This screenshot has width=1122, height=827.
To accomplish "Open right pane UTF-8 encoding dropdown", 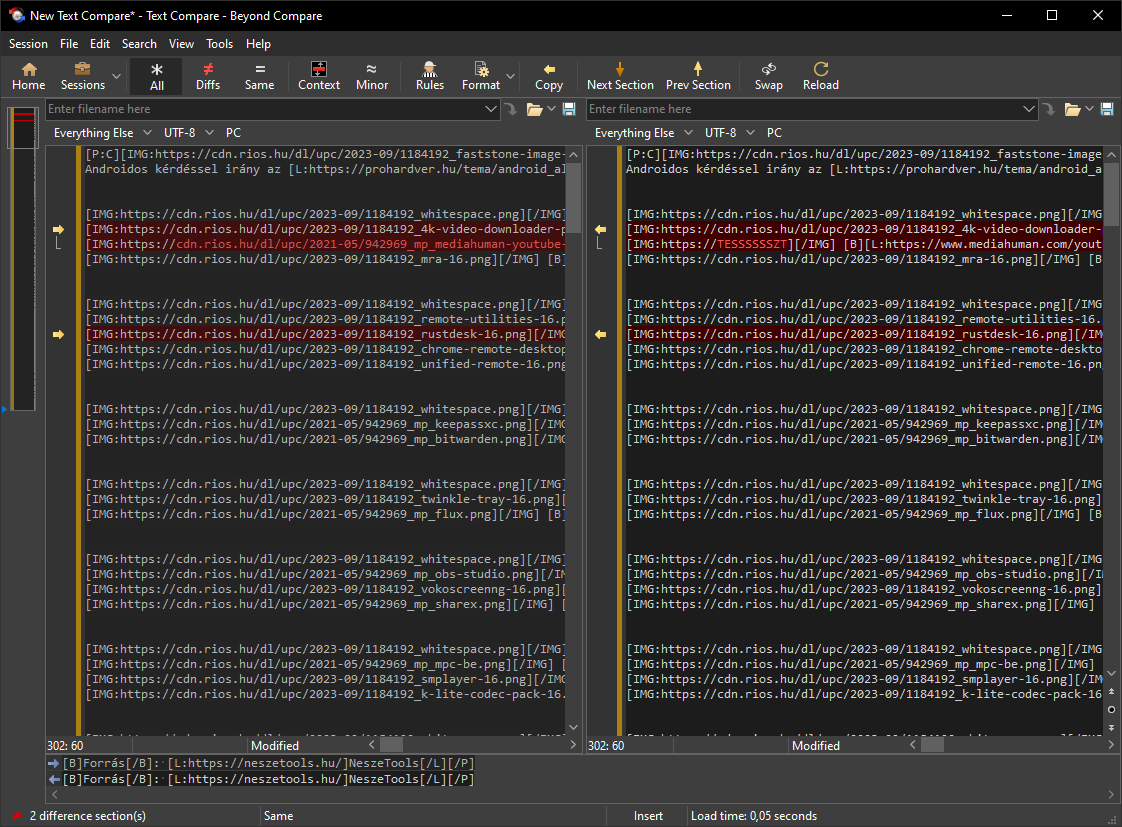I will (729, 133).
